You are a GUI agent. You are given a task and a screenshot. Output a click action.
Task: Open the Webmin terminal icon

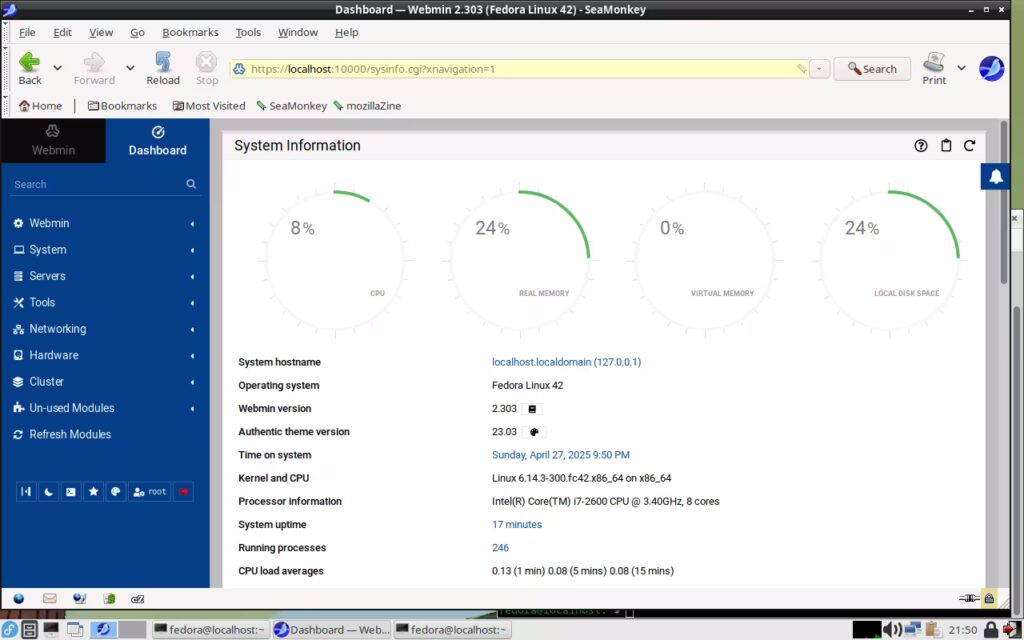tap(70, 491)
